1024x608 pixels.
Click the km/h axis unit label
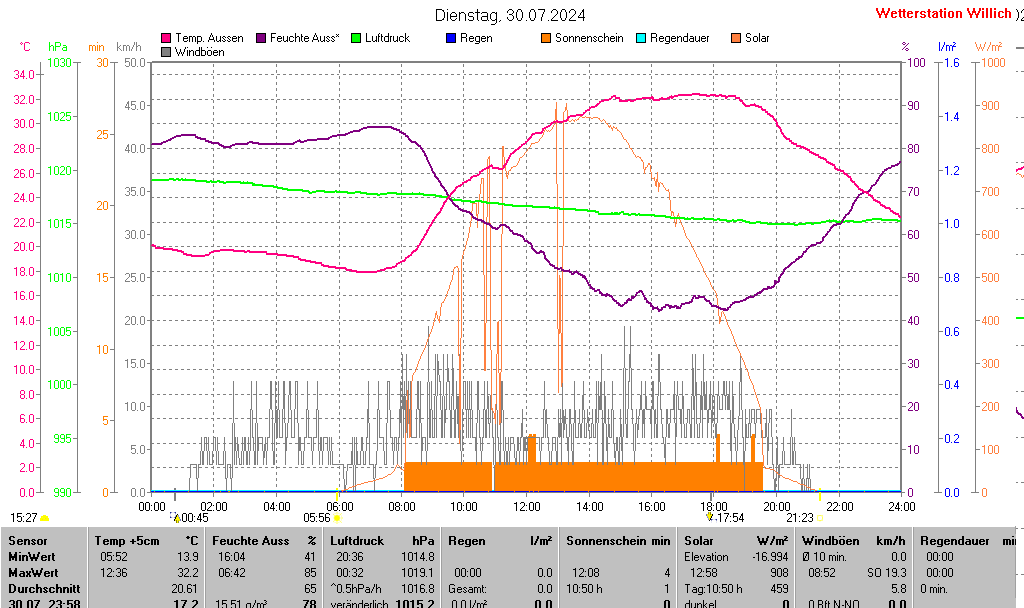129,47
